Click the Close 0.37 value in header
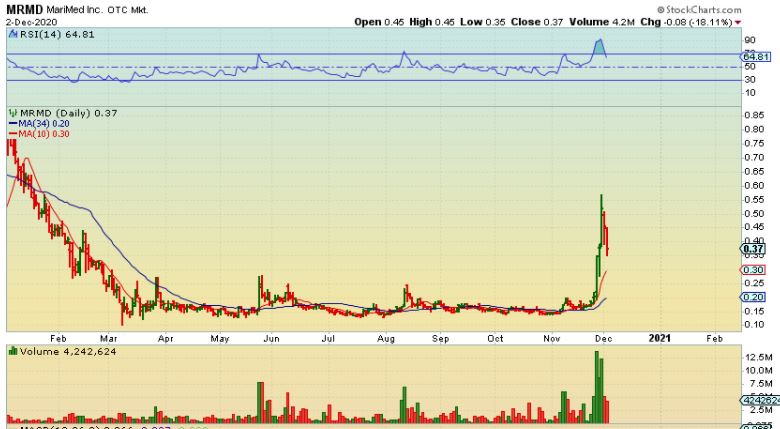Viewport: 780px width, 429px height. (x=537, y=22)
